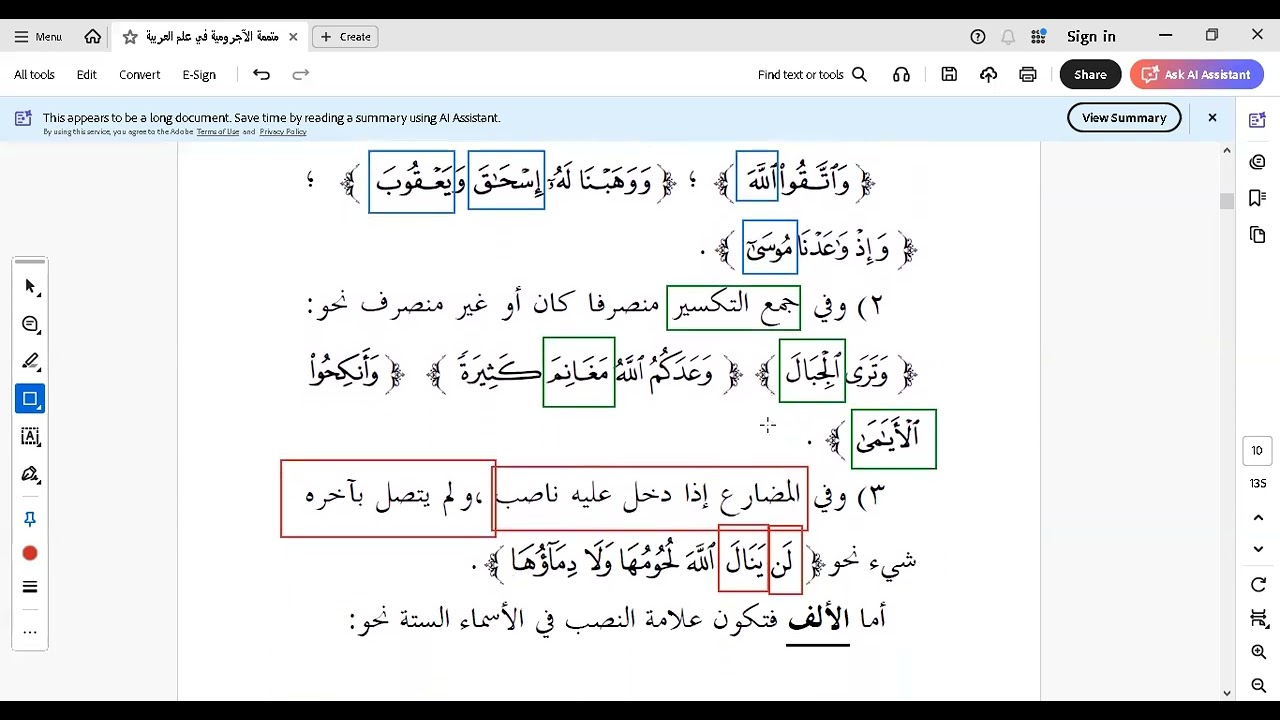This screenshot has height=720, width=1280.
Task: Select the Add text box tool
Action: 30,436
